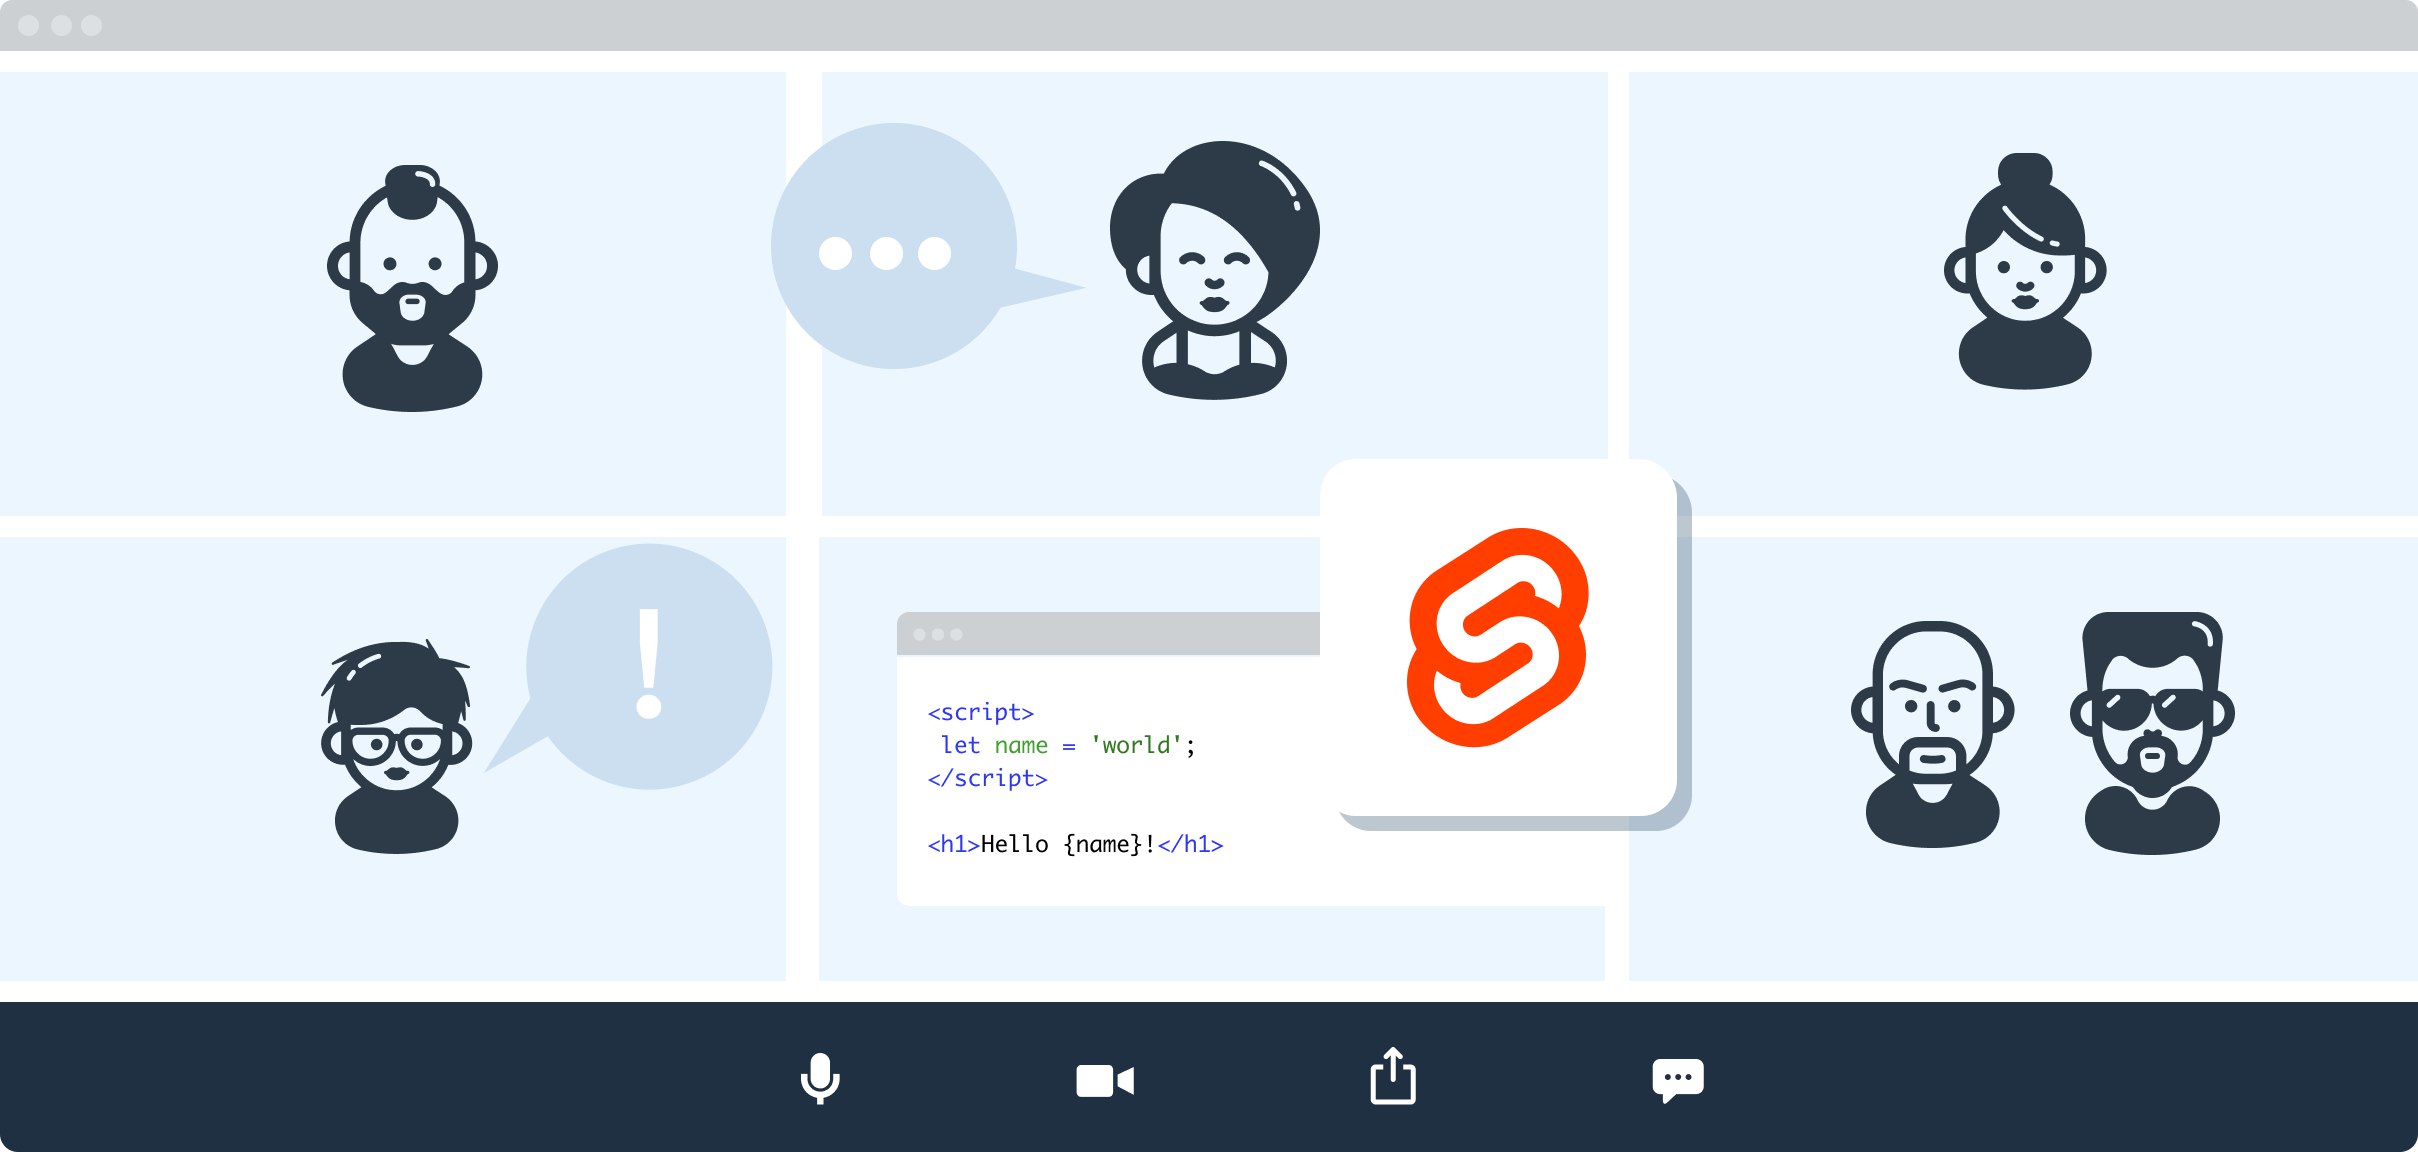This screenshot has width=2418, height=1152.
Task: Select the bearded man with top knot
Action: pos(412,288)
